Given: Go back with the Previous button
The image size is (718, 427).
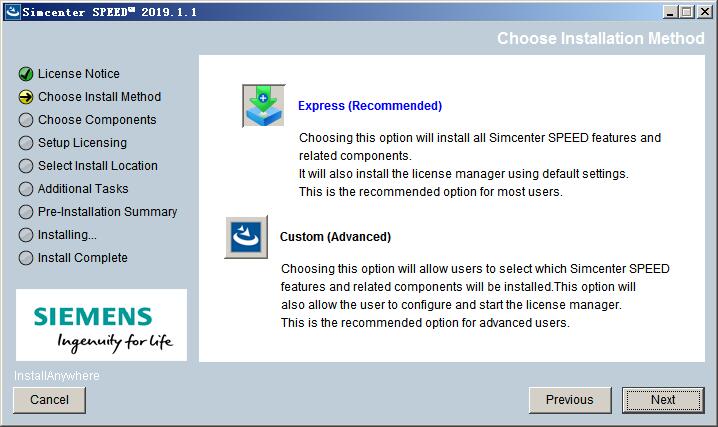Looking at the screenshot, I should pyautogui.click(x=570, y=400).
